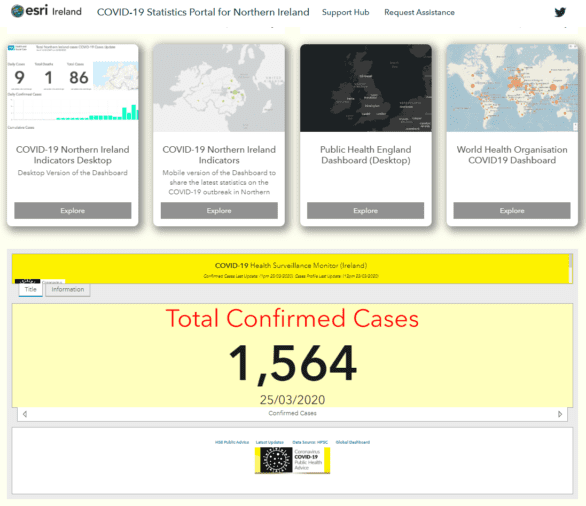Click the grey Northern Ireland map thumbnail

pyautogui.click(x=219, y=88)
